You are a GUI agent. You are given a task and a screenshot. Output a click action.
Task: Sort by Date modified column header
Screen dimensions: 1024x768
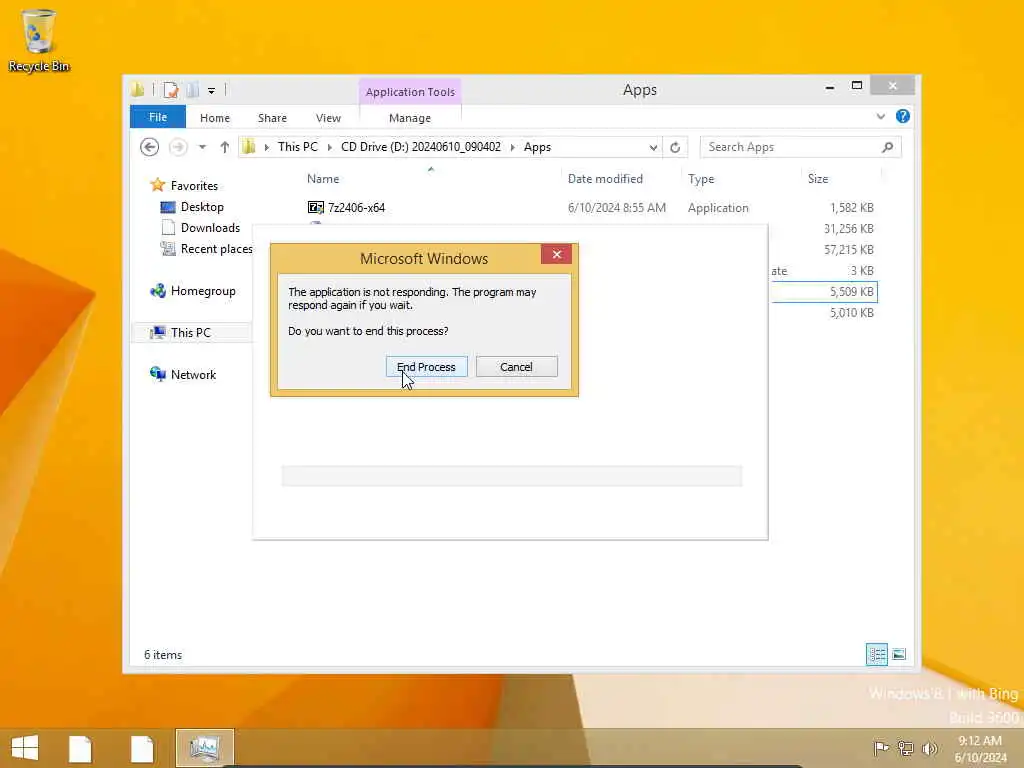pos(605,178)
